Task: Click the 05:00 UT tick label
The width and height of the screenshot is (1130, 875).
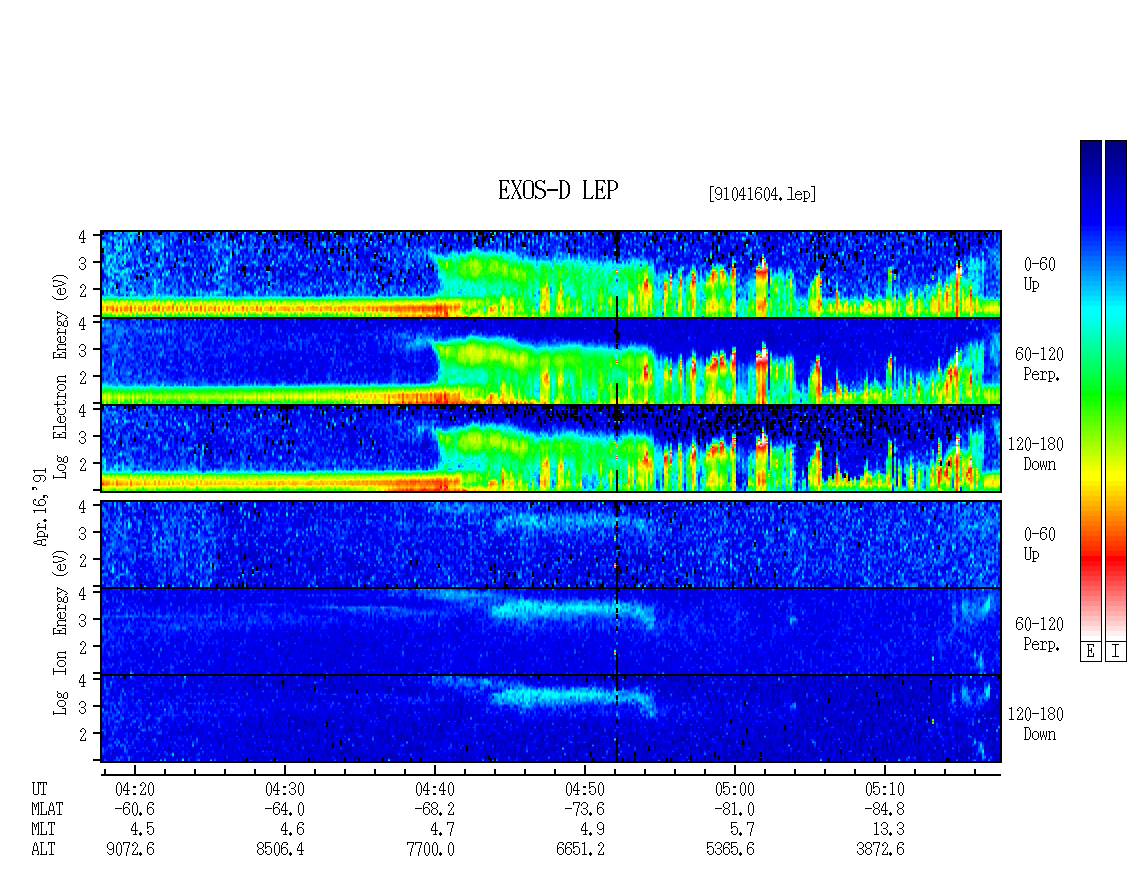Action: click(734, 789)
